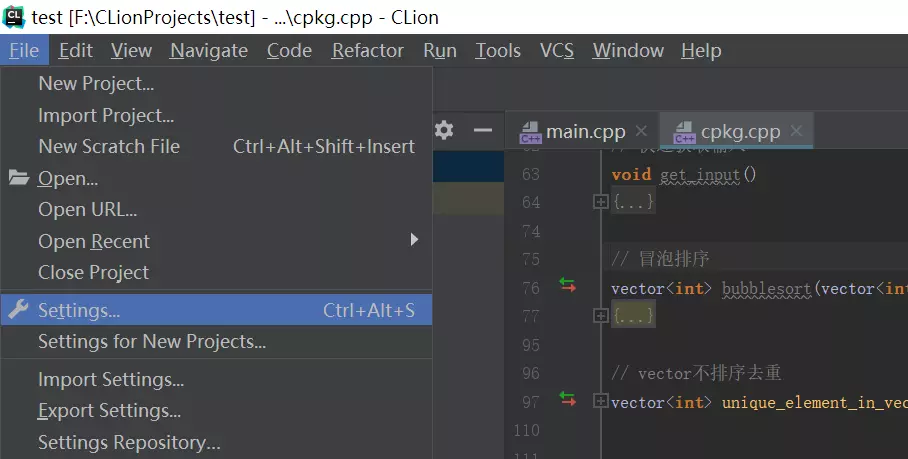This screenshot has width=908, height=459.
Task: Open the File menu
Action: (24, 51)
